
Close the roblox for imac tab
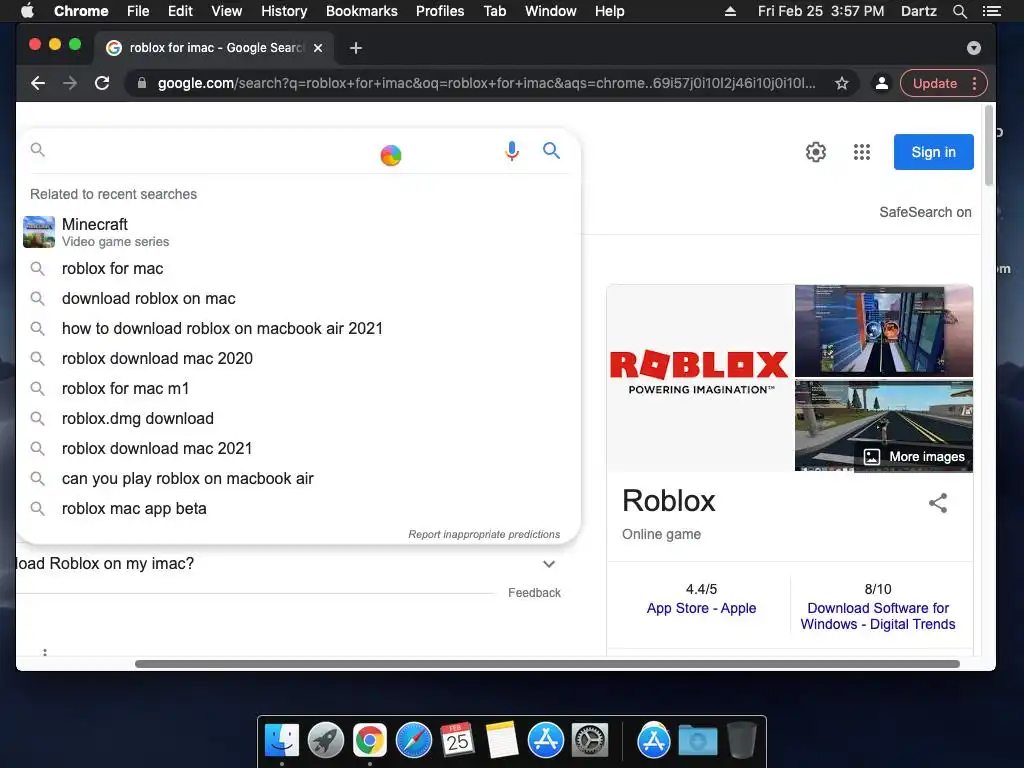click(318, 48)
